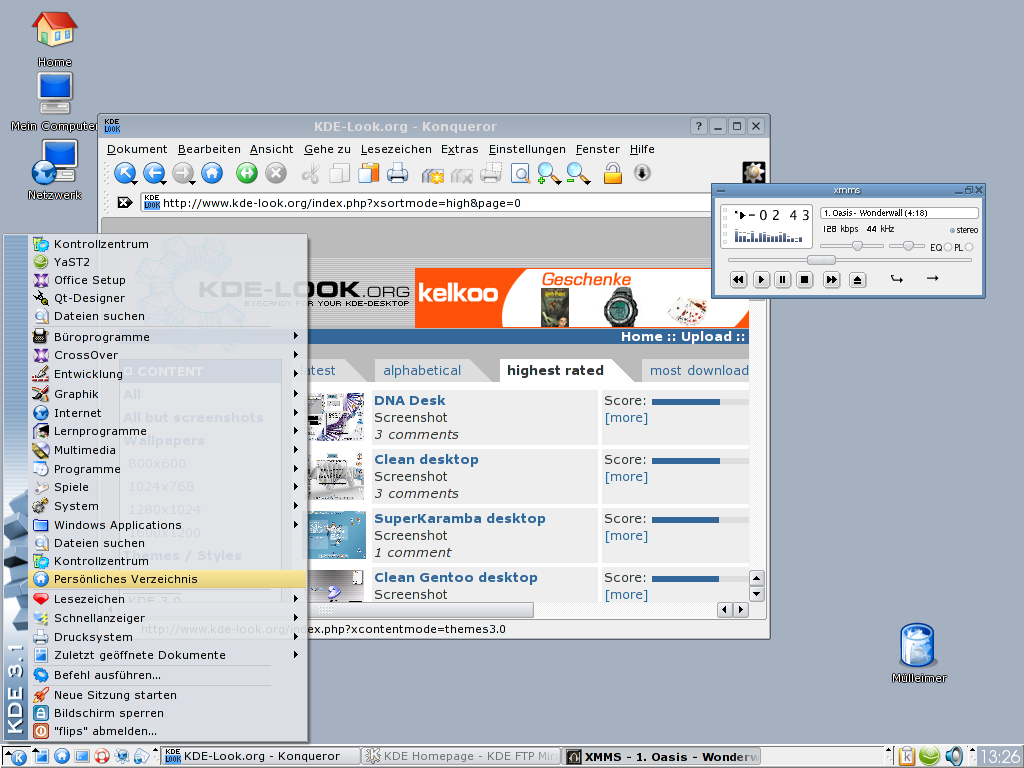Select Befehl ausführen... in the K menu
The image size is (1024, 768).
(168, 675)
